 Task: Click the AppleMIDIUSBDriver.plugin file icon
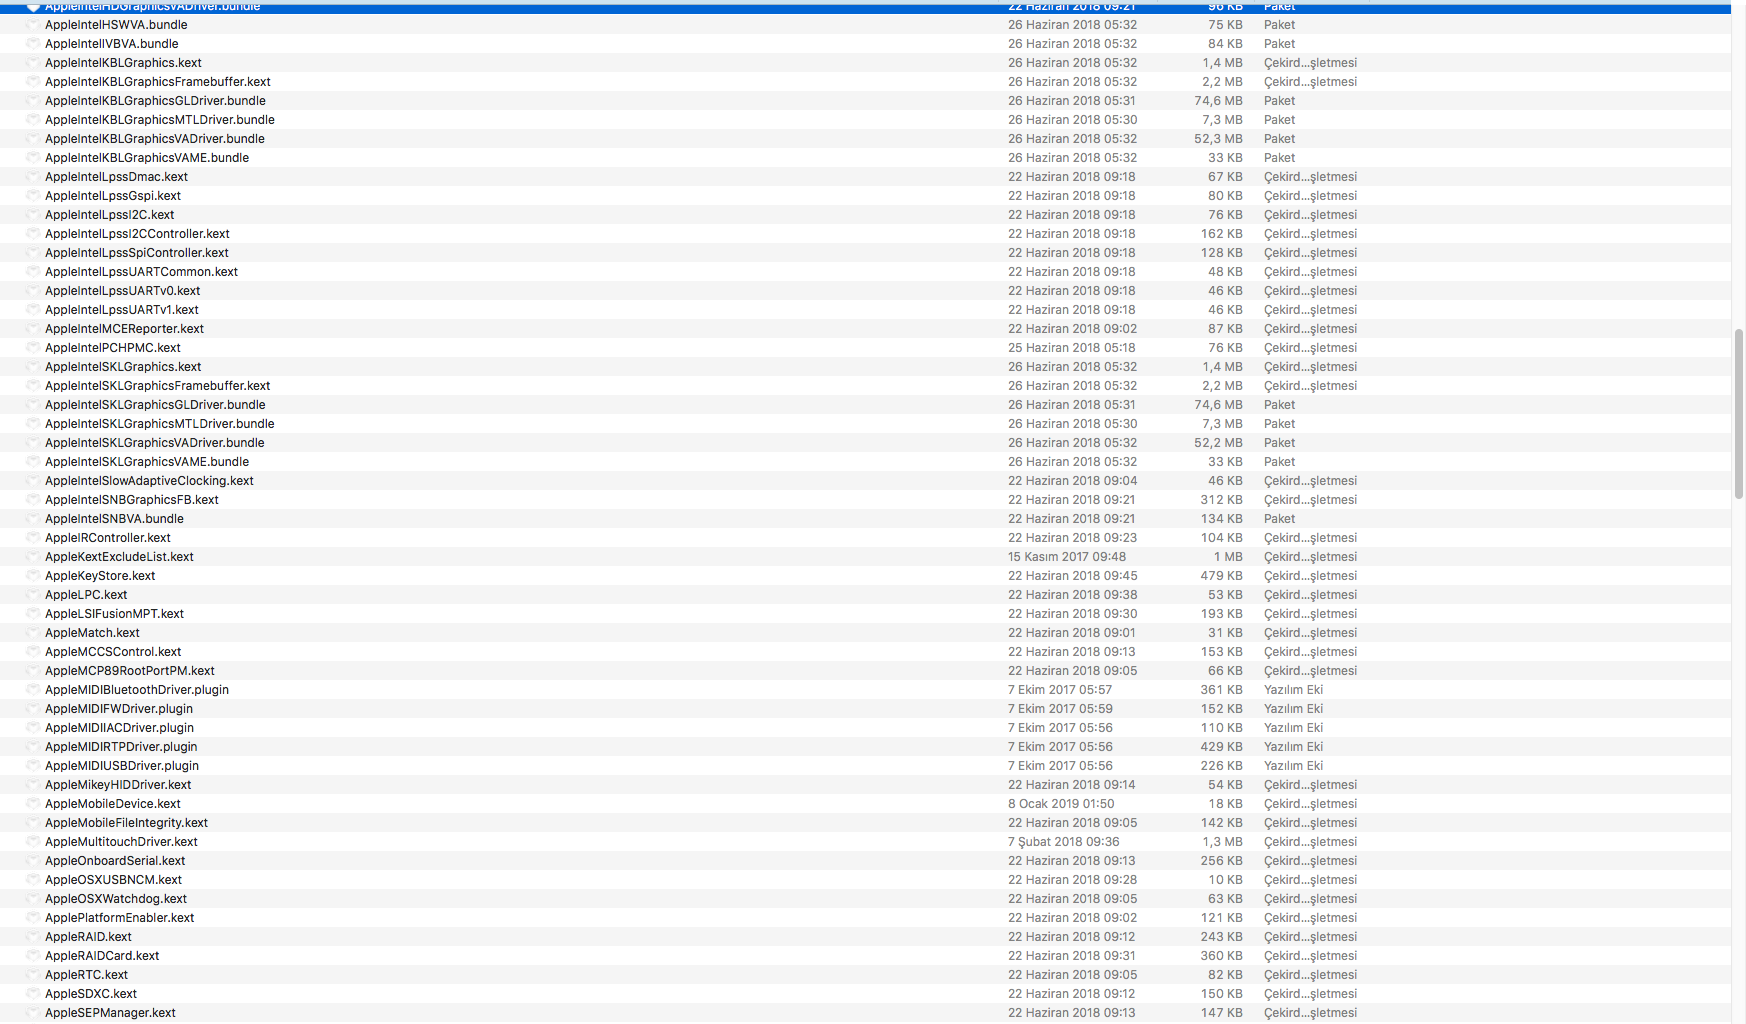(x=33, y=766)
